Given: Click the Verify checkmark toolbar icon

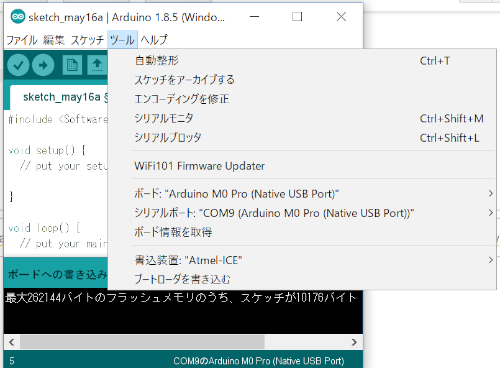Looking at the screenshot, I should (18, 65).
